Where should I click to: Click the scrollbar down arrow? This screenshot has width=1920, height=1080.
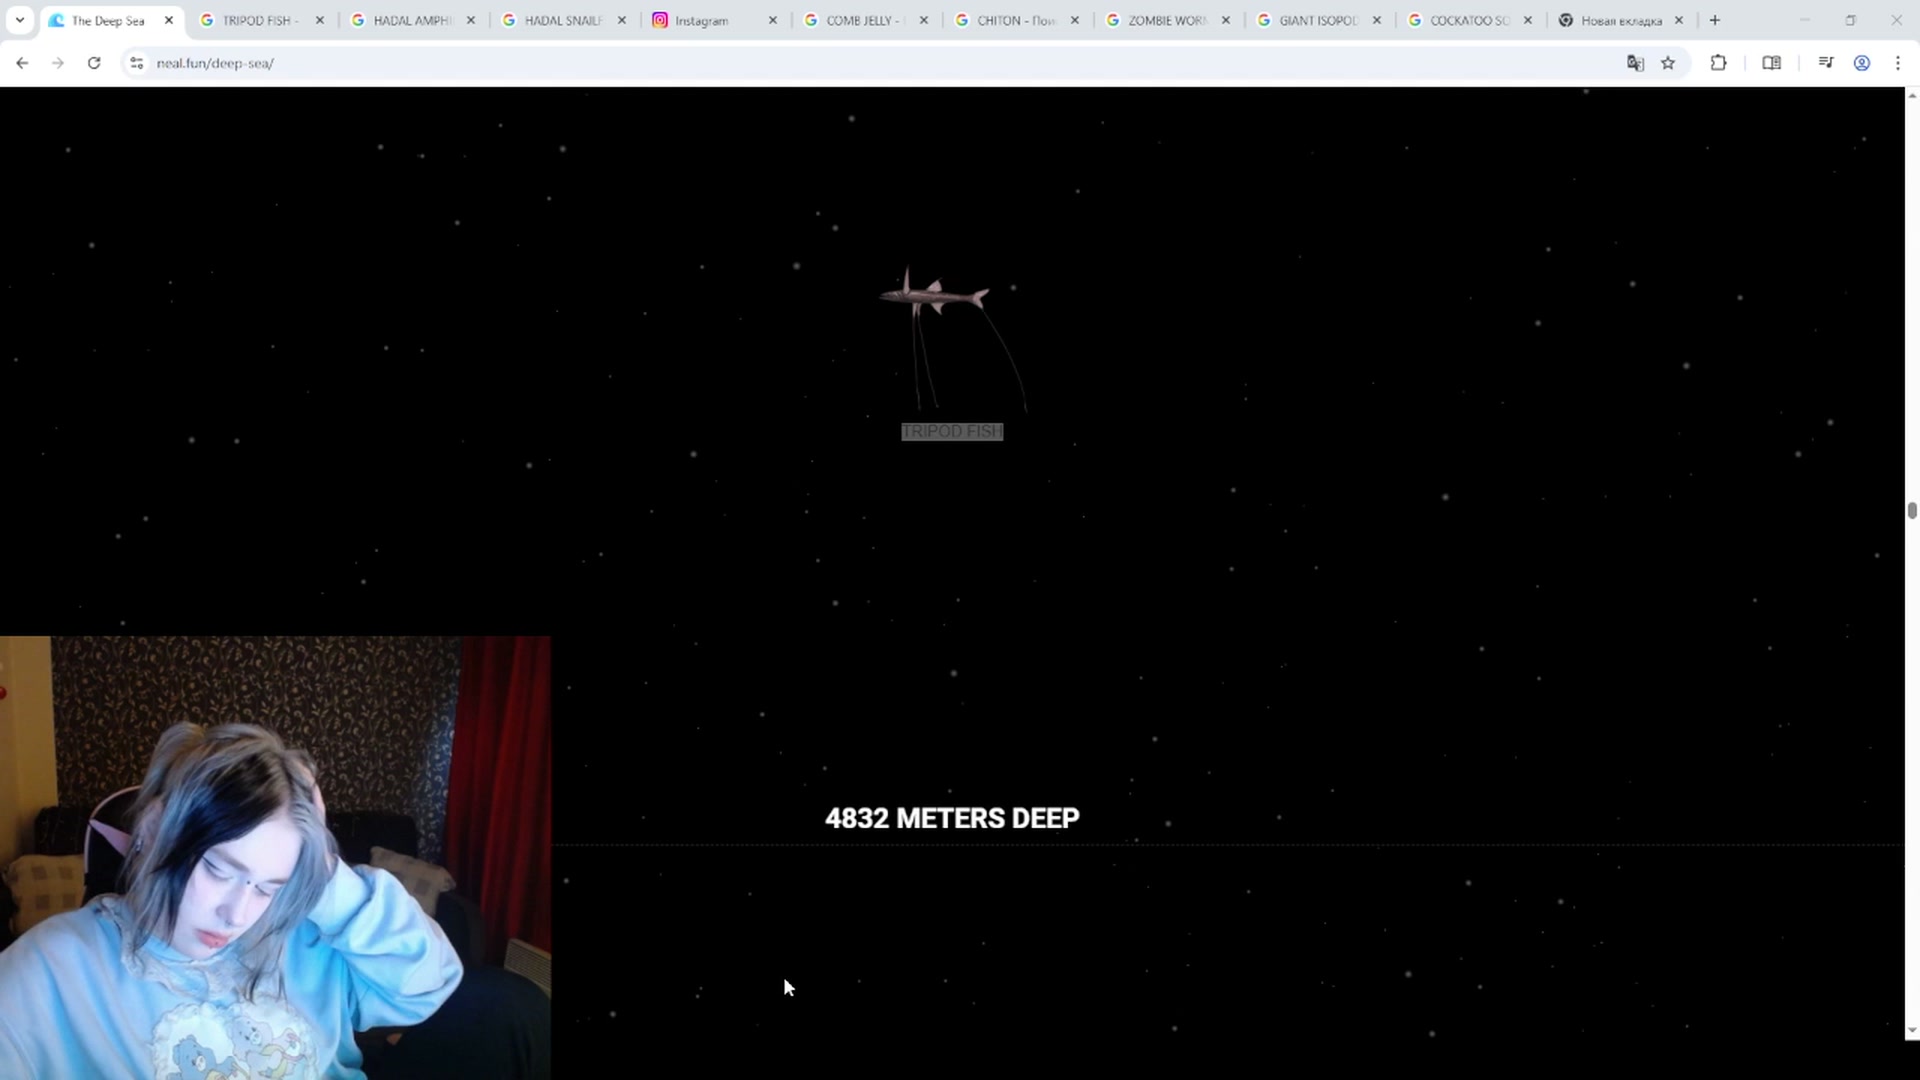(x=1912, y=1031)
